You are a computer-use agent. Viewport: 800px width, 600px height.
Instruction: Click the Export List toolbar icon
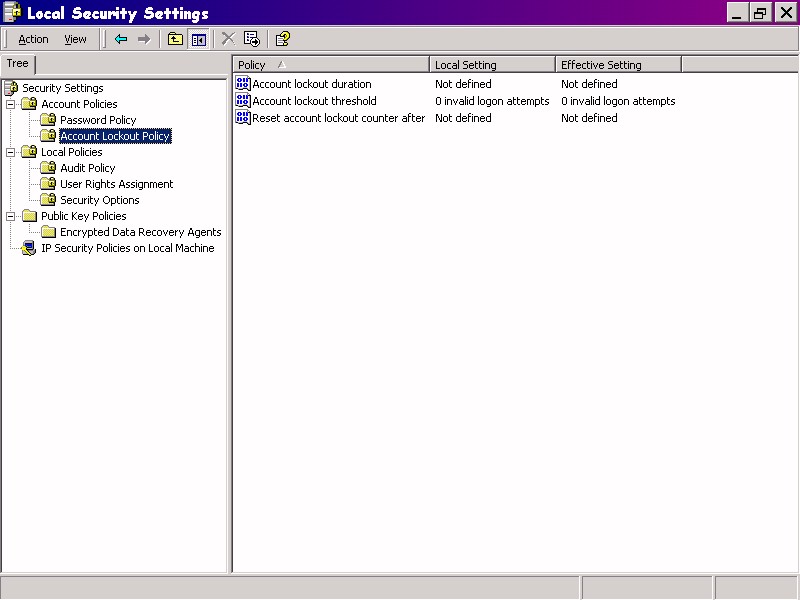(x=251, y=39)
